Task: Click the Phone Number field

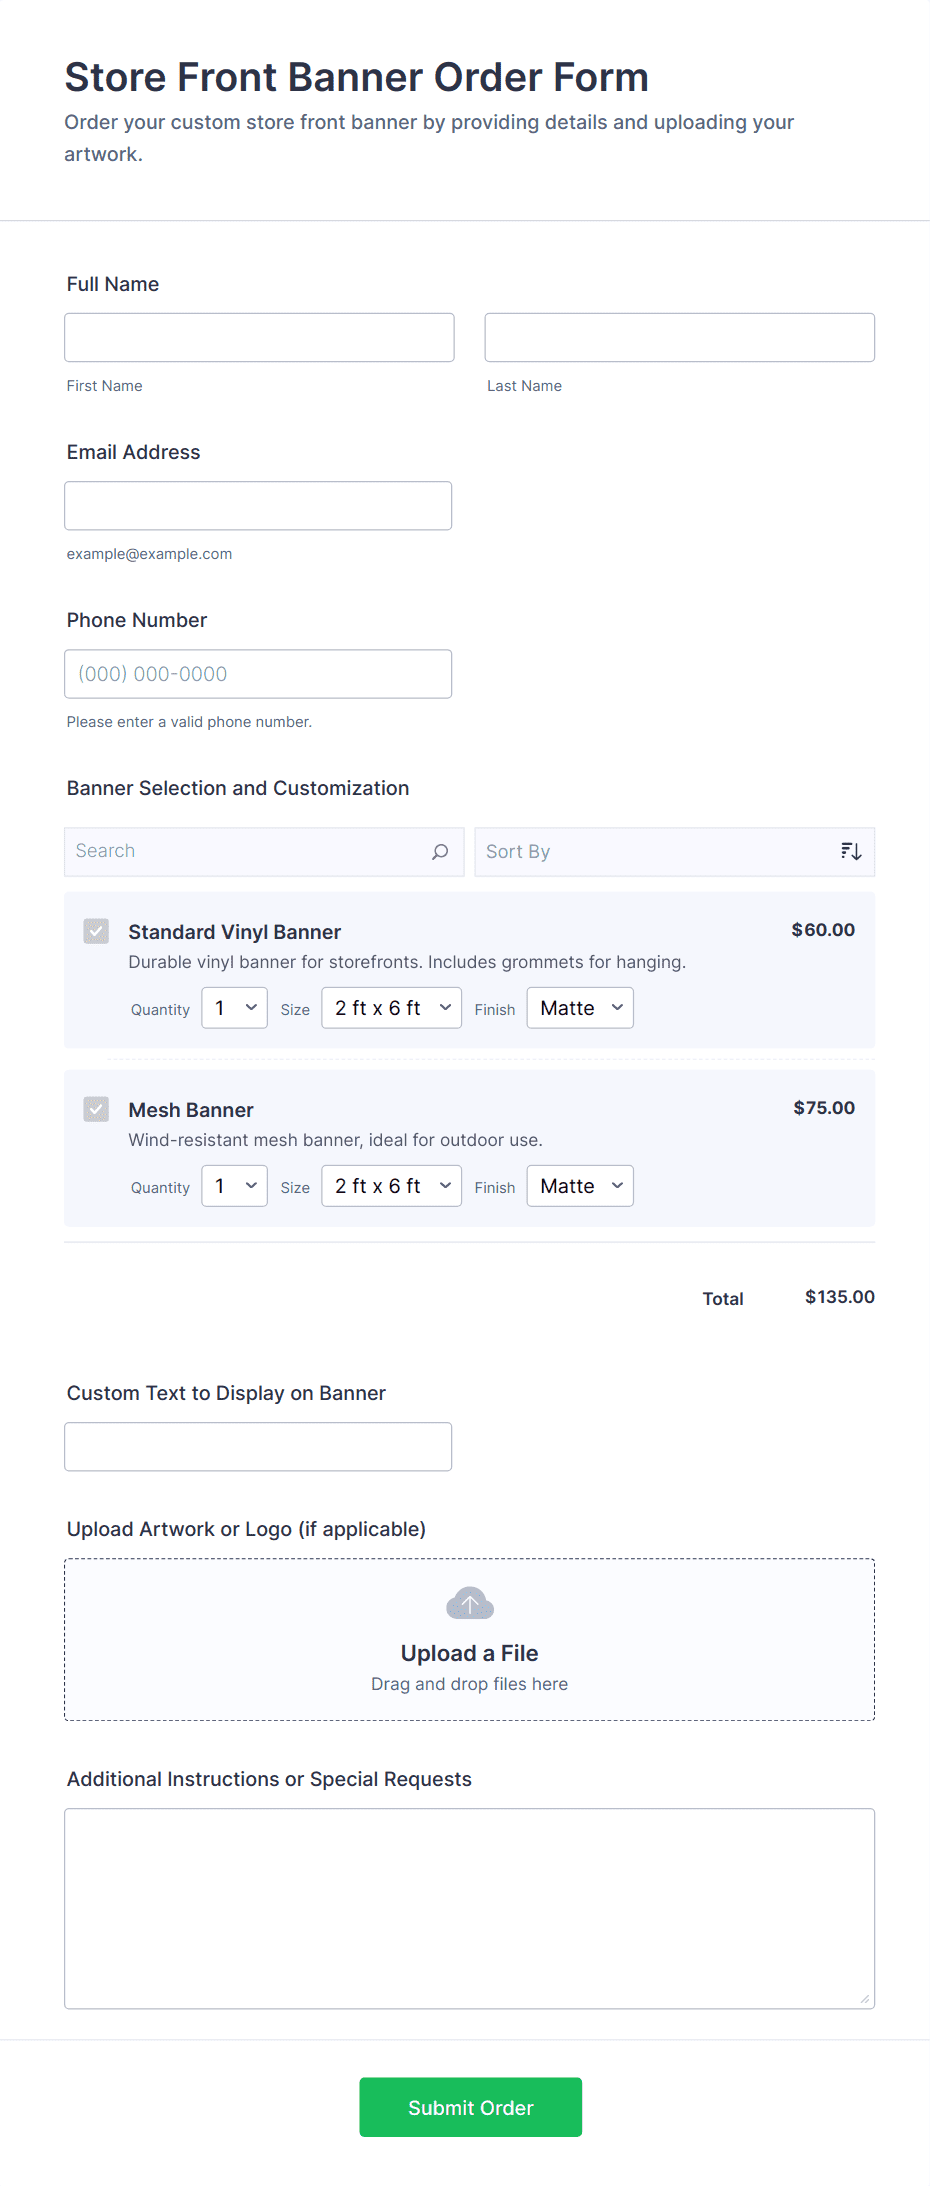Action: [257, 673]
